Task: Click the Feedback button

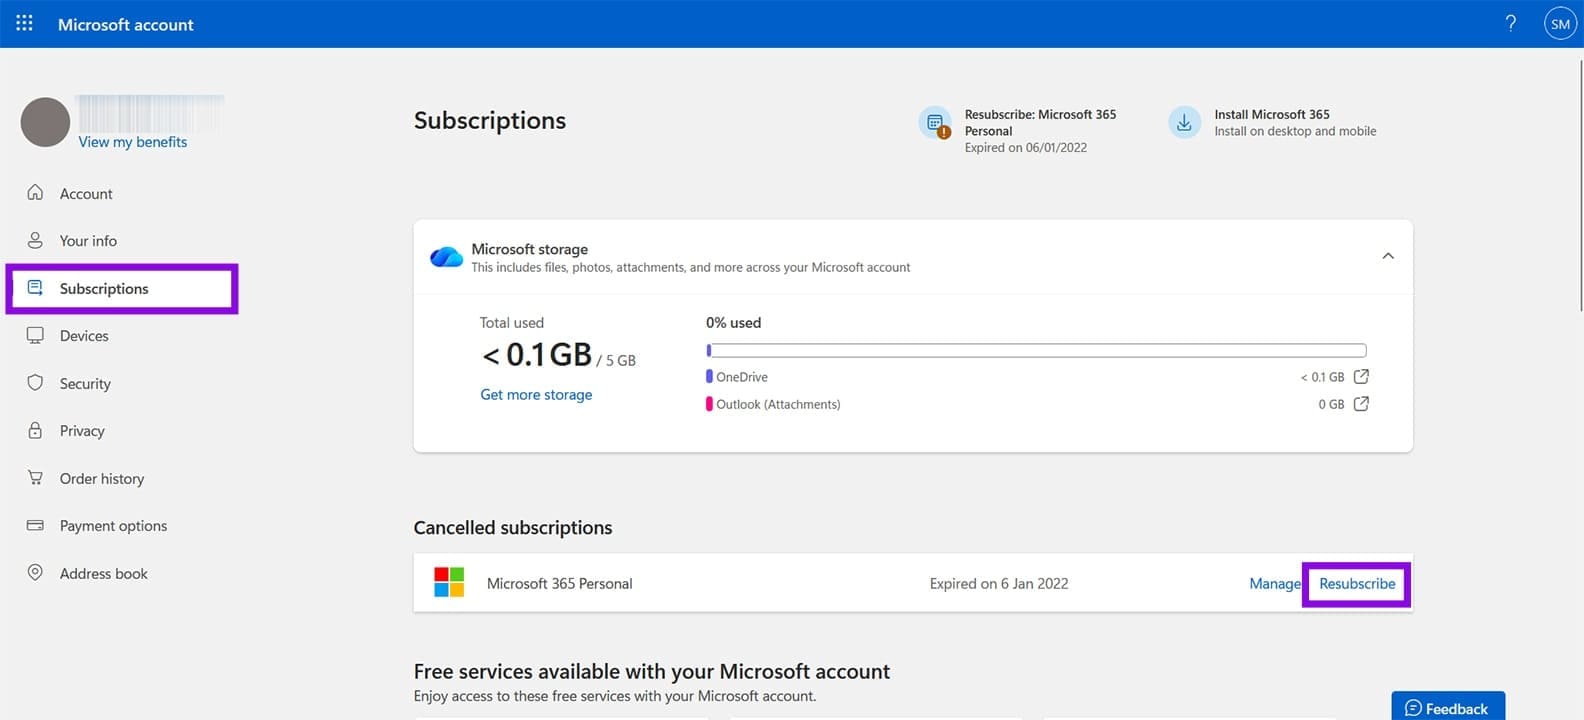Action: pyautogui.click(x=1448, y=706)
